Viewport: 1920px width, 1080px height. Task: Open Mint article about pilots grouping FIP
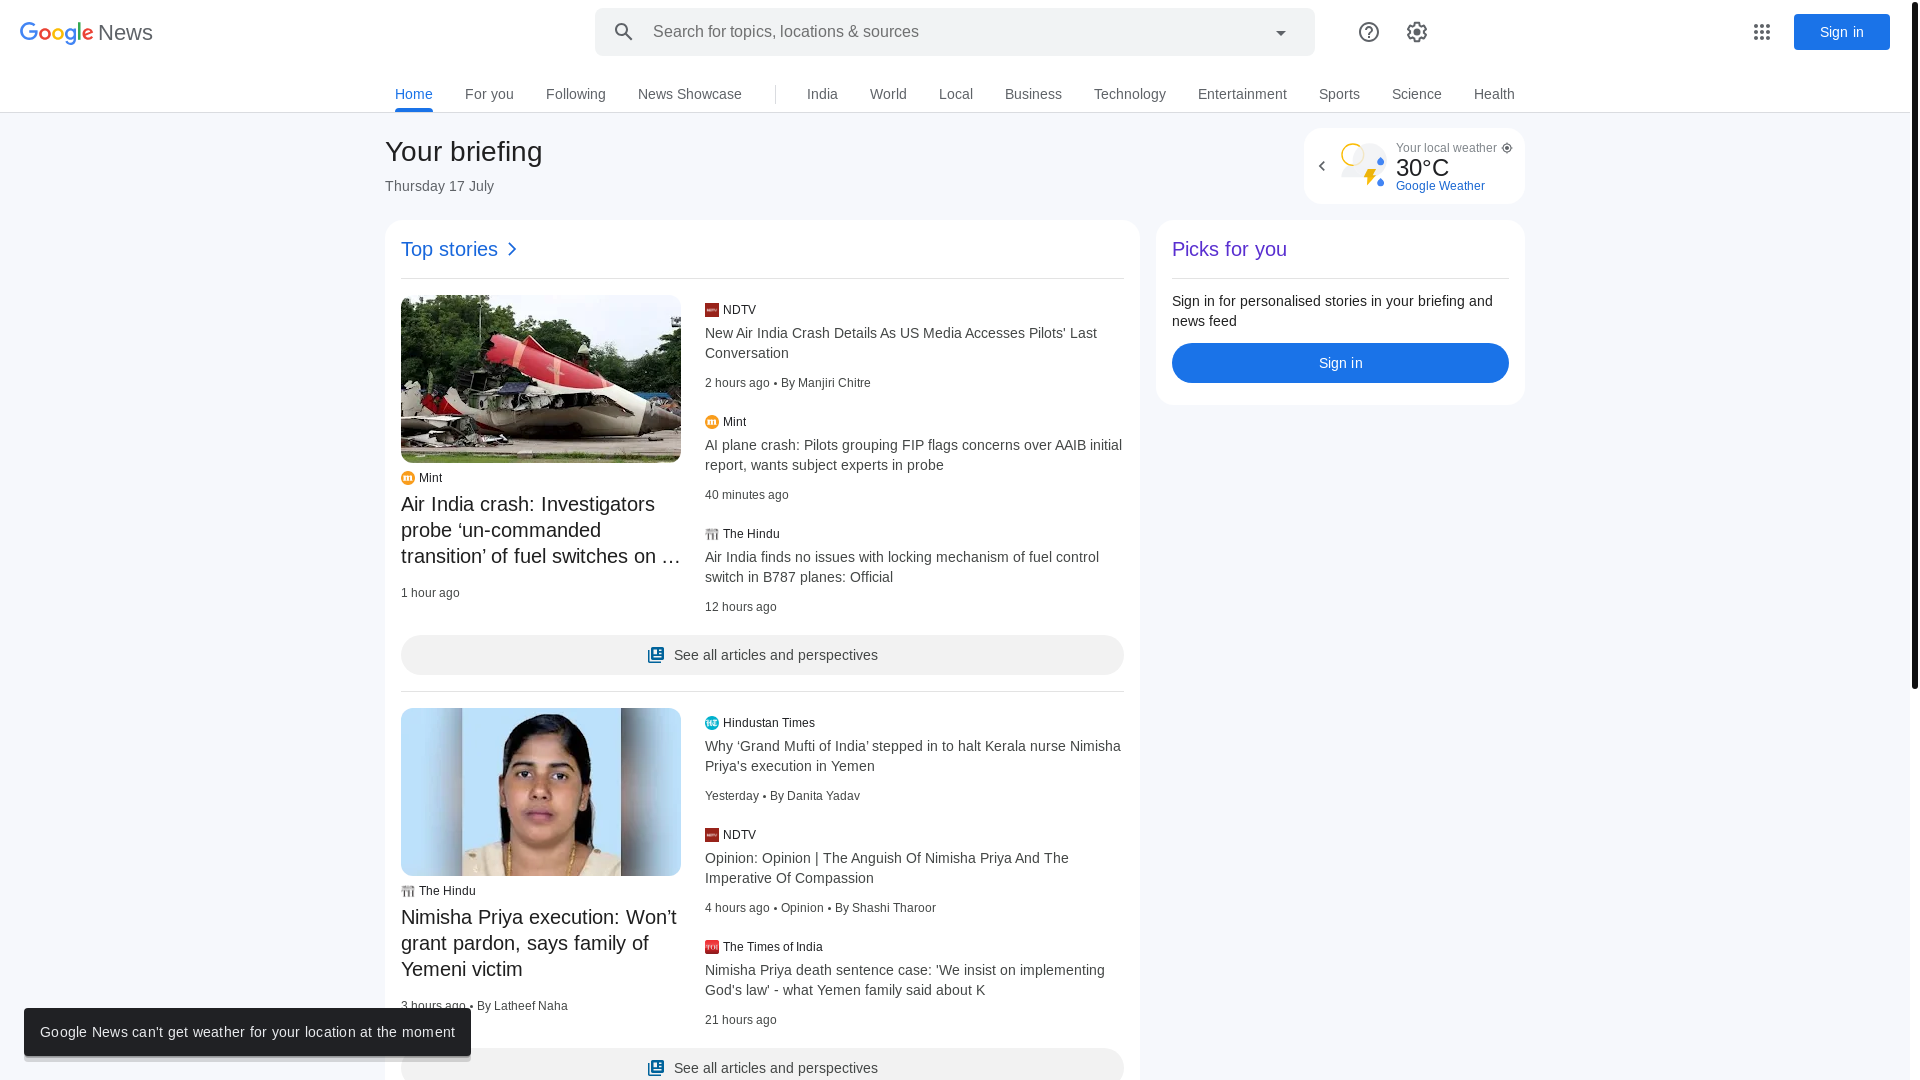(913, 455)
